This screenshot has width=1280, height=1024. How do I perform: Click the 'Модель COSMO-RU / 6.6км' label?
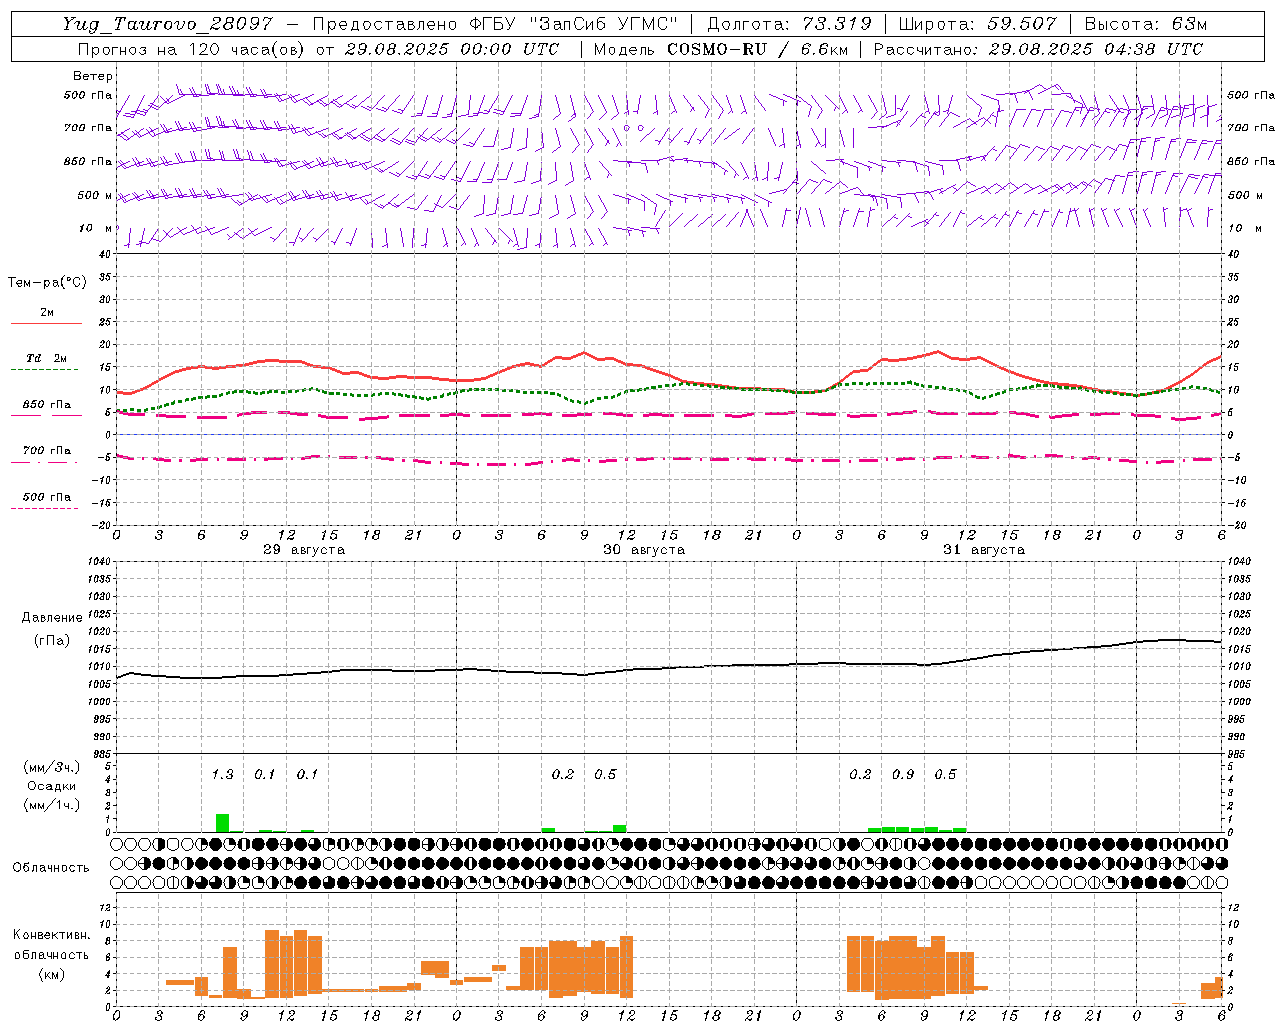(x=721, y=49)
